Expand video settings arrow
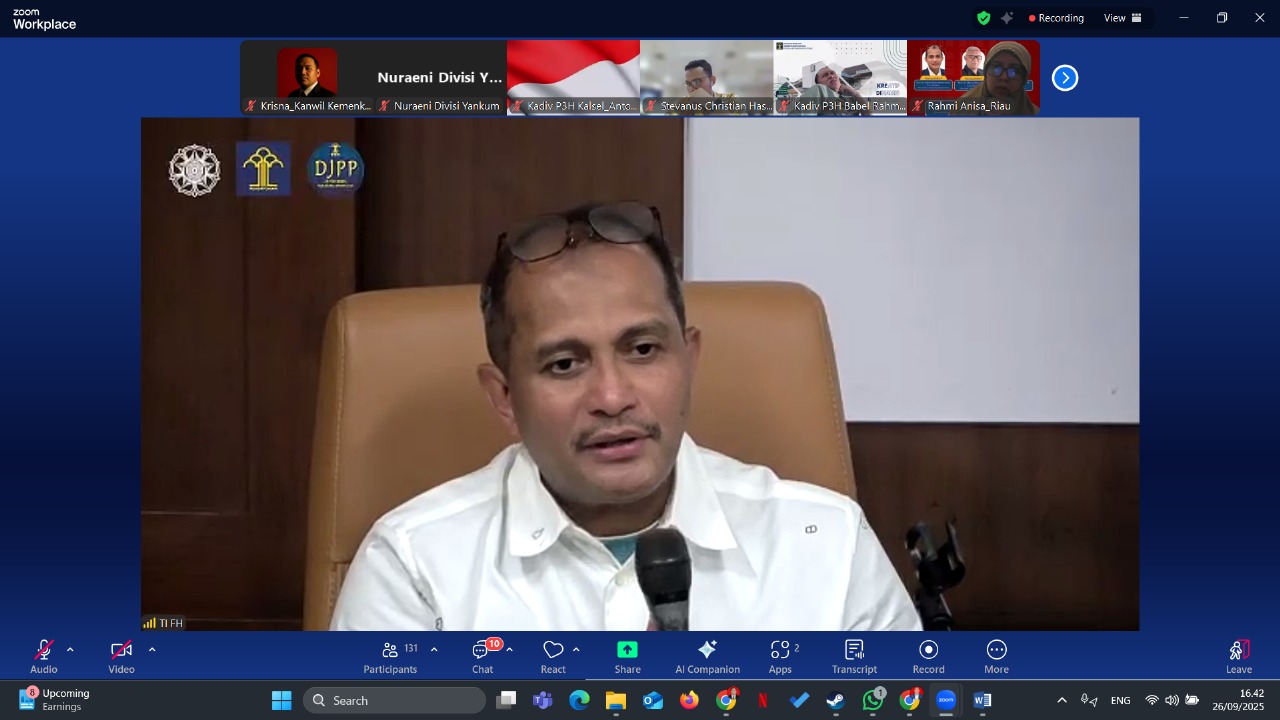Screen dimensions: 1280x720 coord(152,650)
